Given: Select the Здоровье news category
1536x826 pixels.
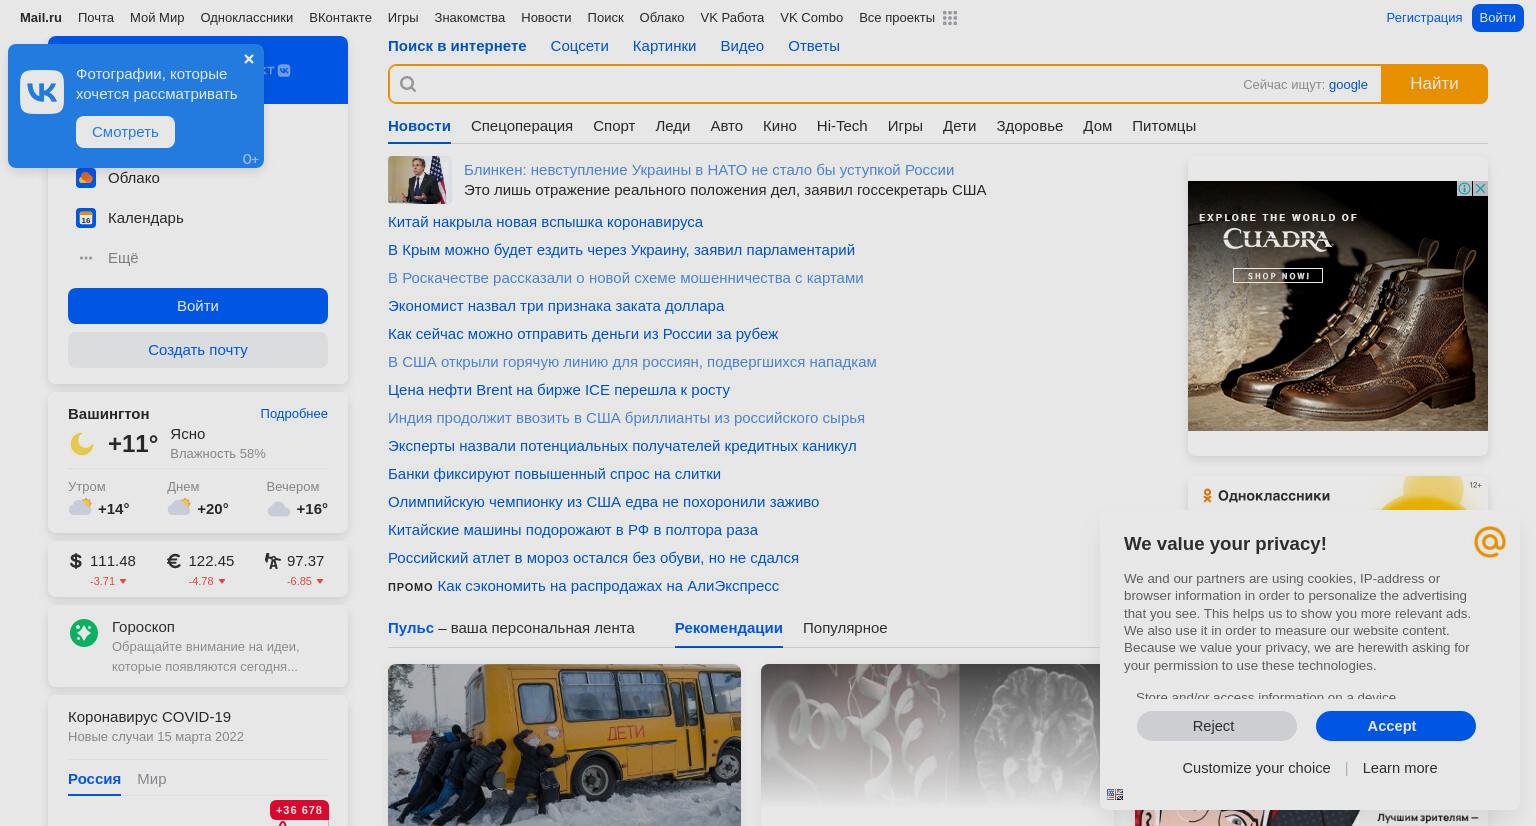Looking at the screenshot, I should (x=1029, y=126).
